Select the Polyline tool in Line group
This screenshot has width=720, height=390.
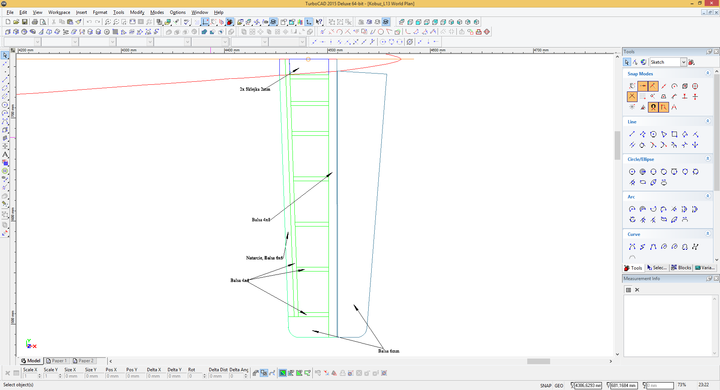(x=643, y=134)
